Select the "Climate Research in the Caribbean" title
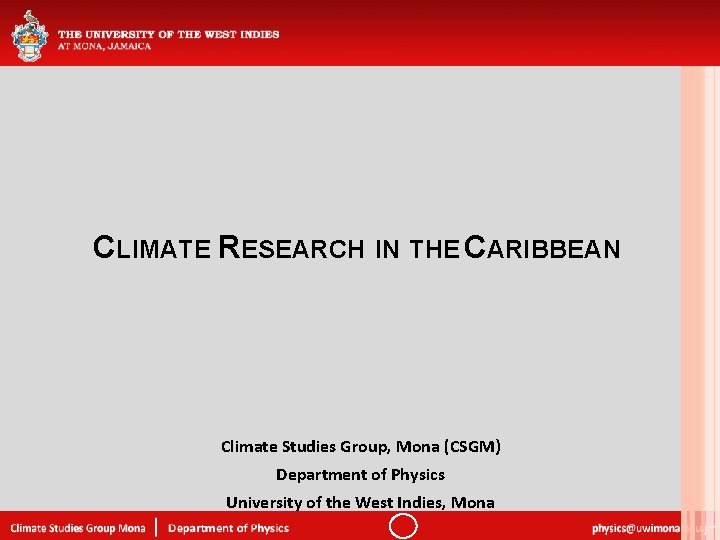This screenshot has height=540, width=720. (357, 247)
